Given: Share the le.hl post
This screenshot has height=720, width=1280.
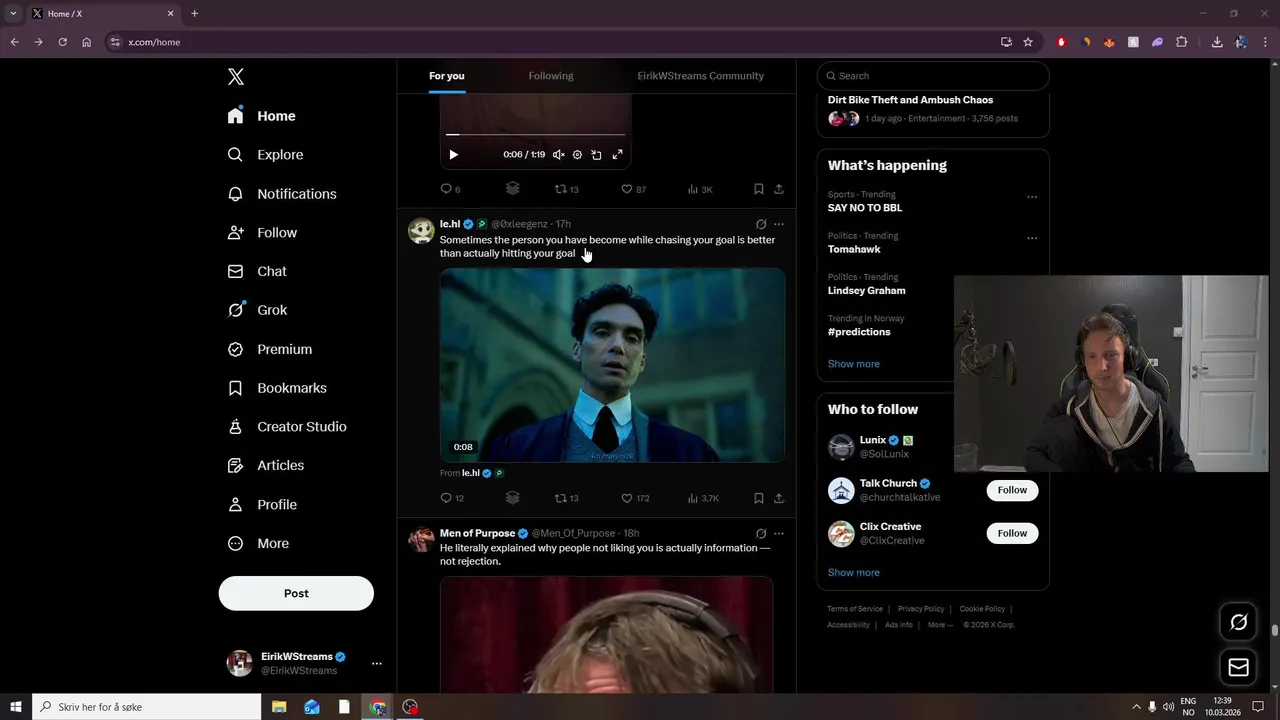Looking at the screenshot, I should point(779,498).
